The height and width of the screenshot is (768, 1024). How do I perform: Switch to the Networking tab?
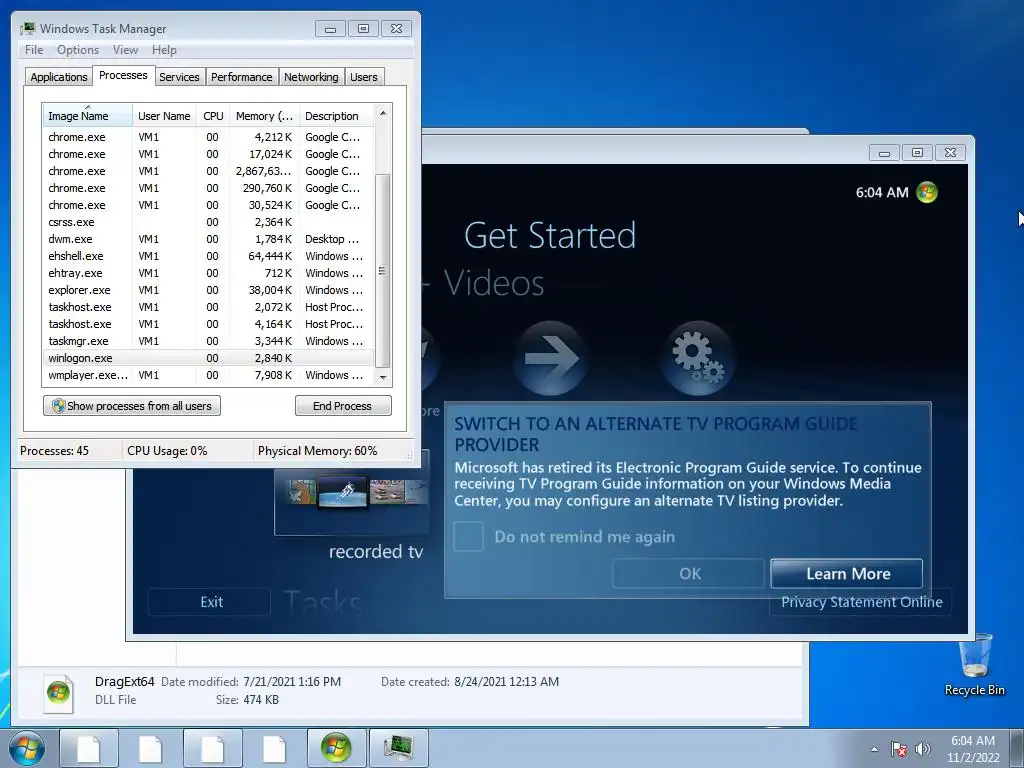point(311,77)
